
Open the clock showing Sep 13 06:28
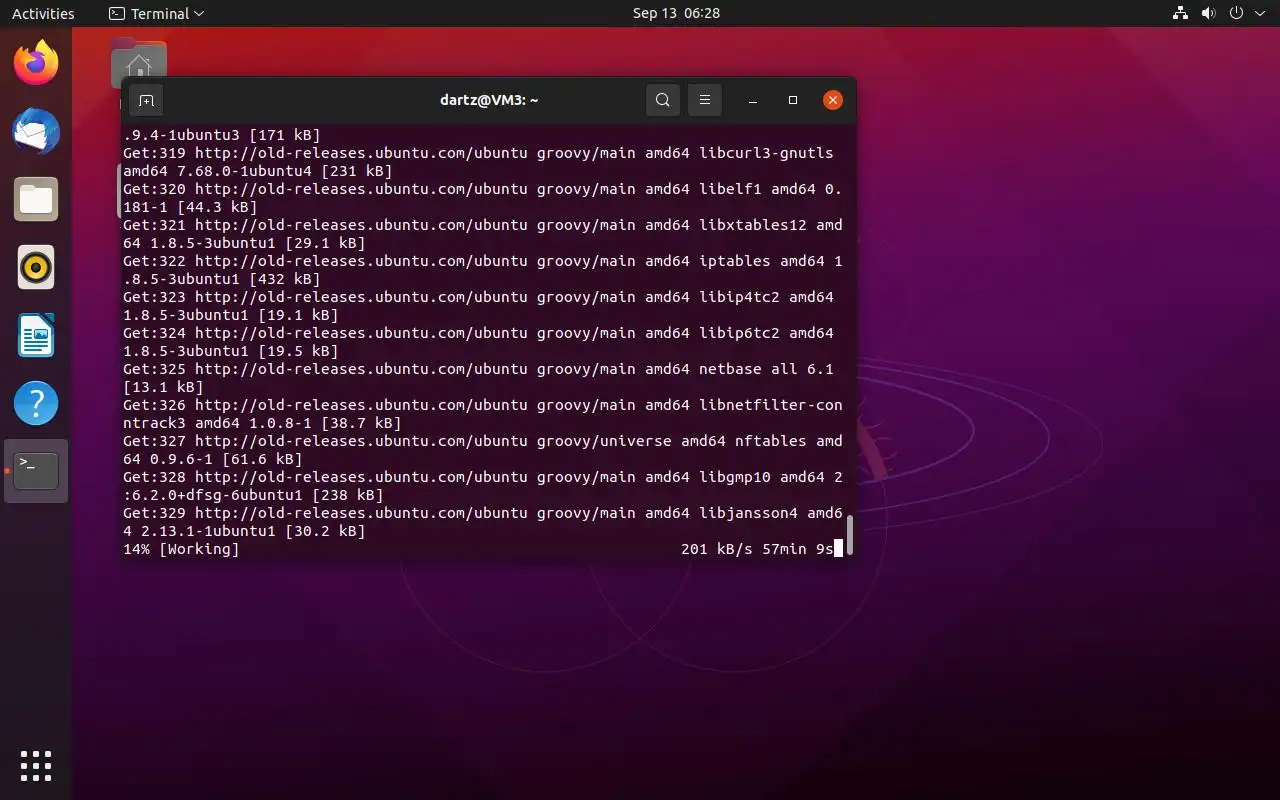676,13
